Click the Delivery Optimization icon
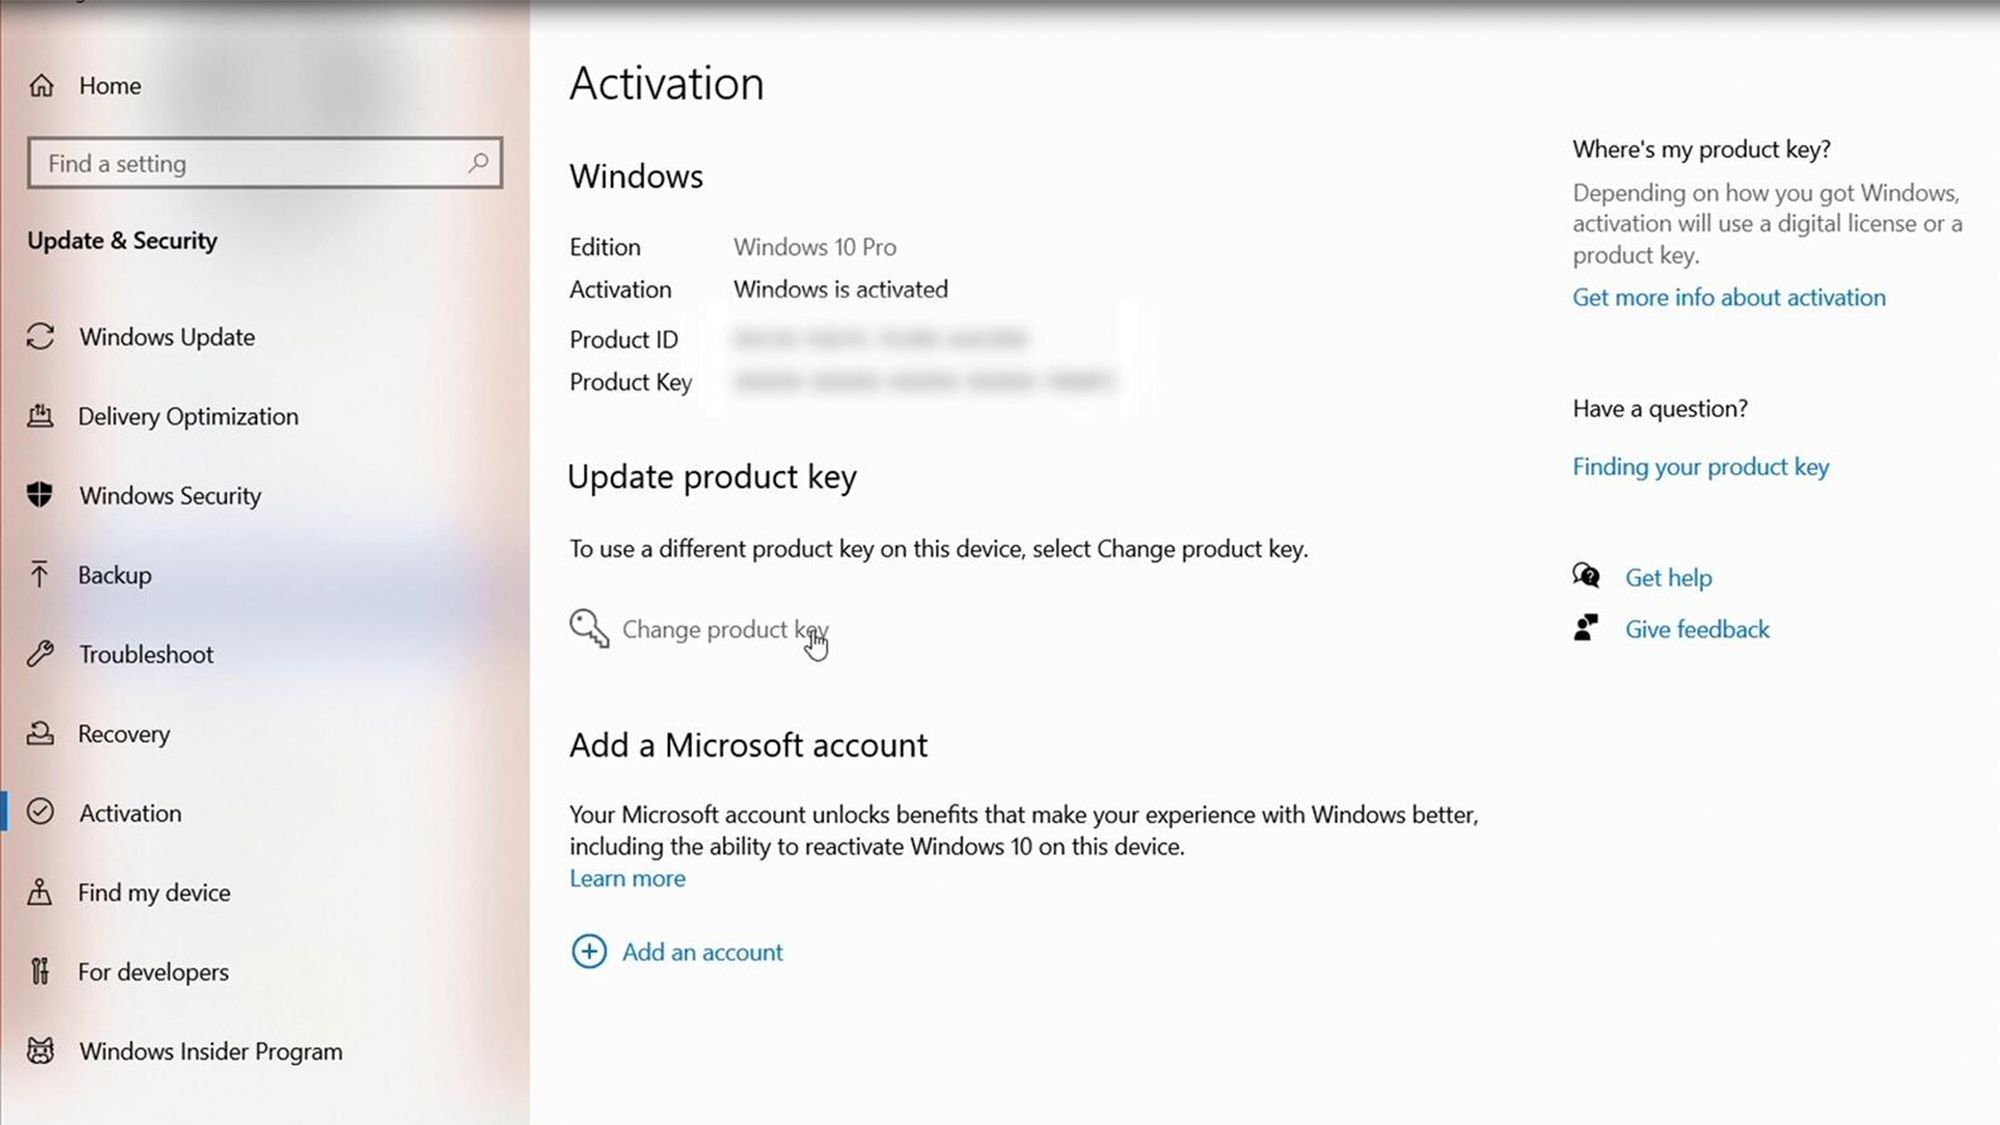 pos(43,416)
